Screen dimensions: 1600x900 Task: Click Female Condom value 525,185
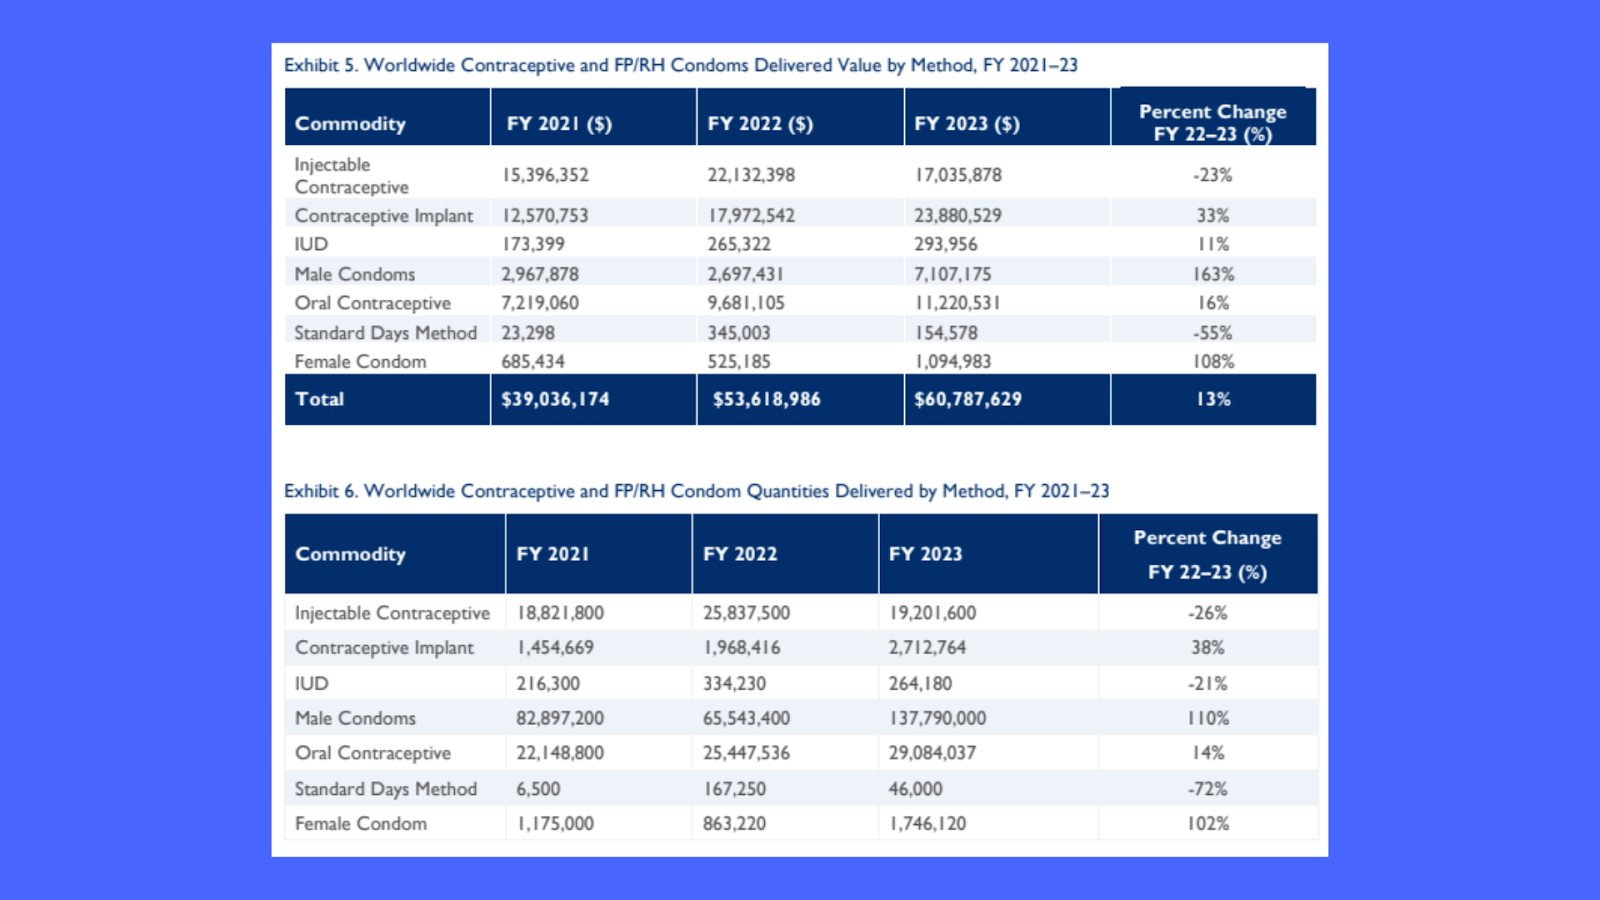(739, 362)
